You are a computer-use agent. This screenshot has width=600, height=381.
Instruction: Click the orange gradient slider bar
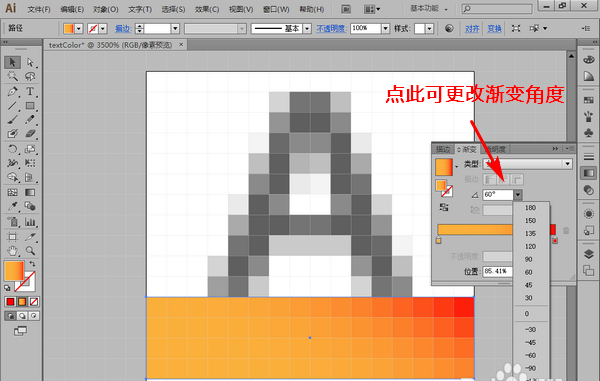pyautogui.click(x=474, y=230)
